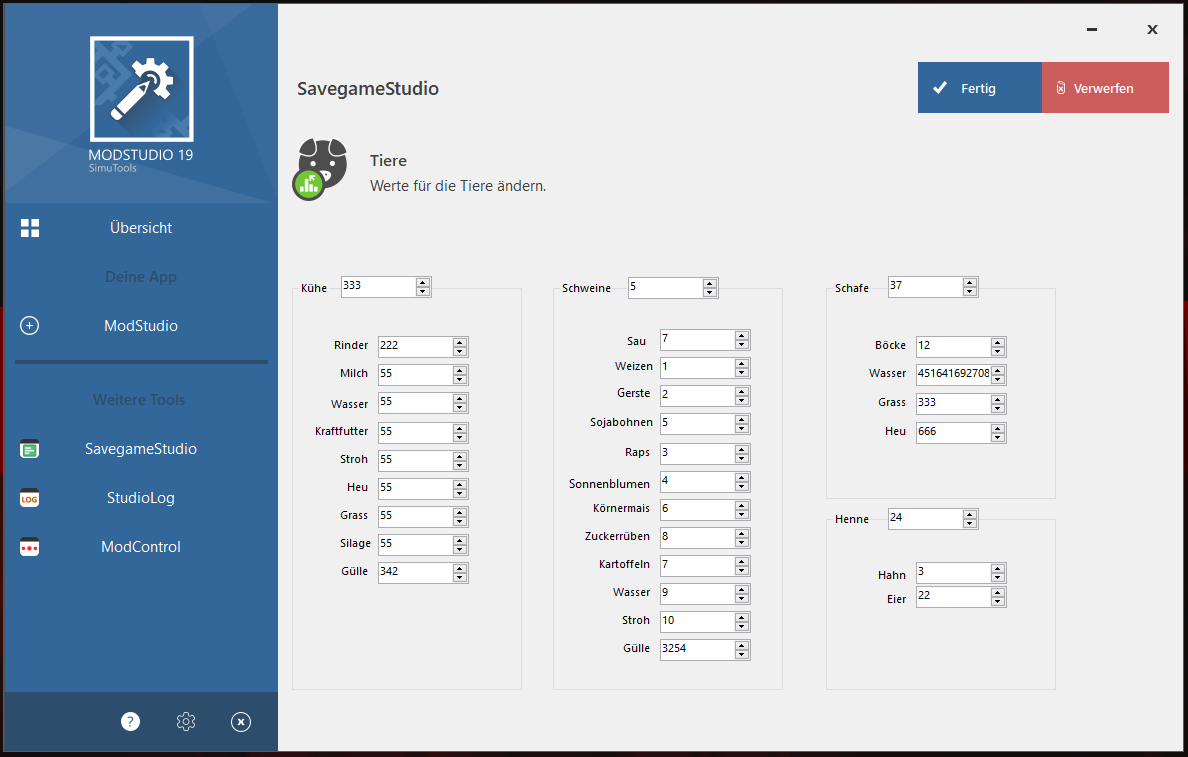
Task: Click the circled X icon in sidebar footer
Action: click(241, 721)
